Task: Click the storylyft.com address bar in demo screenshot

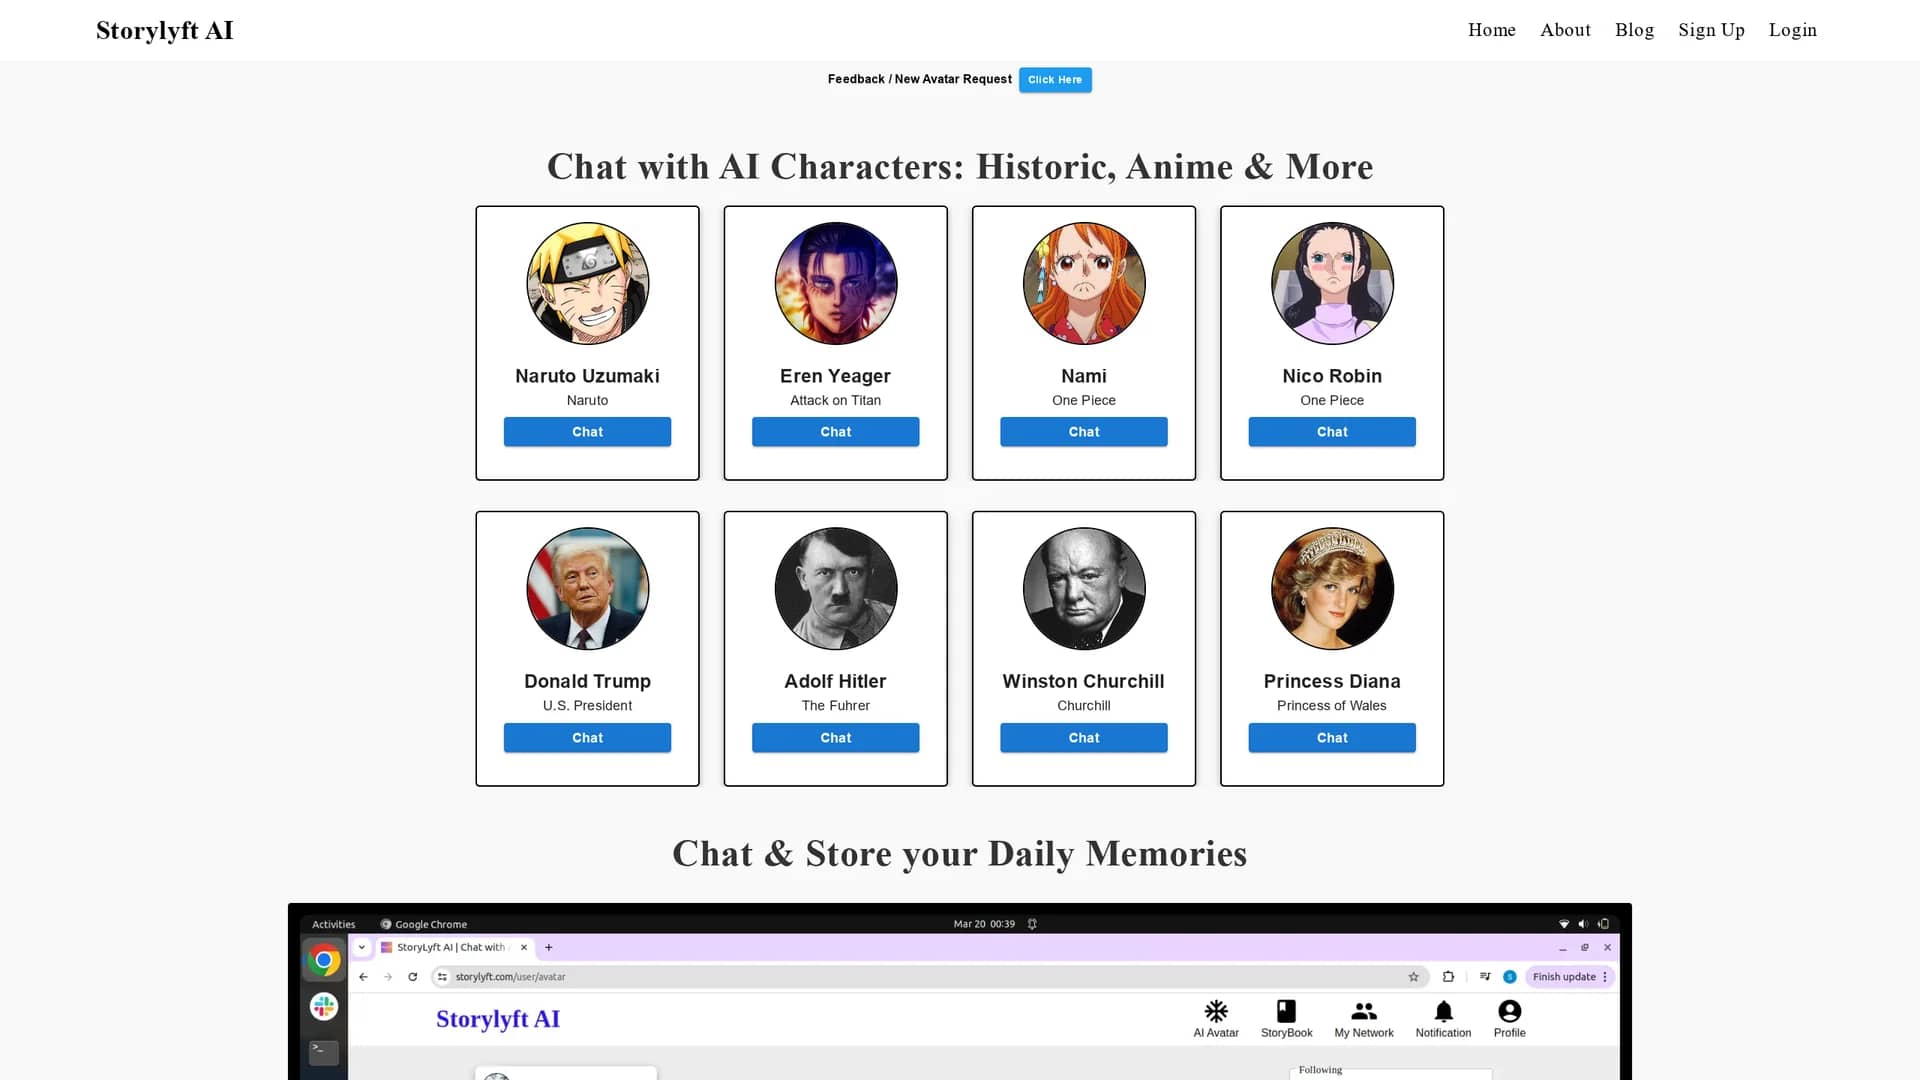Action: tap(930, 977)
